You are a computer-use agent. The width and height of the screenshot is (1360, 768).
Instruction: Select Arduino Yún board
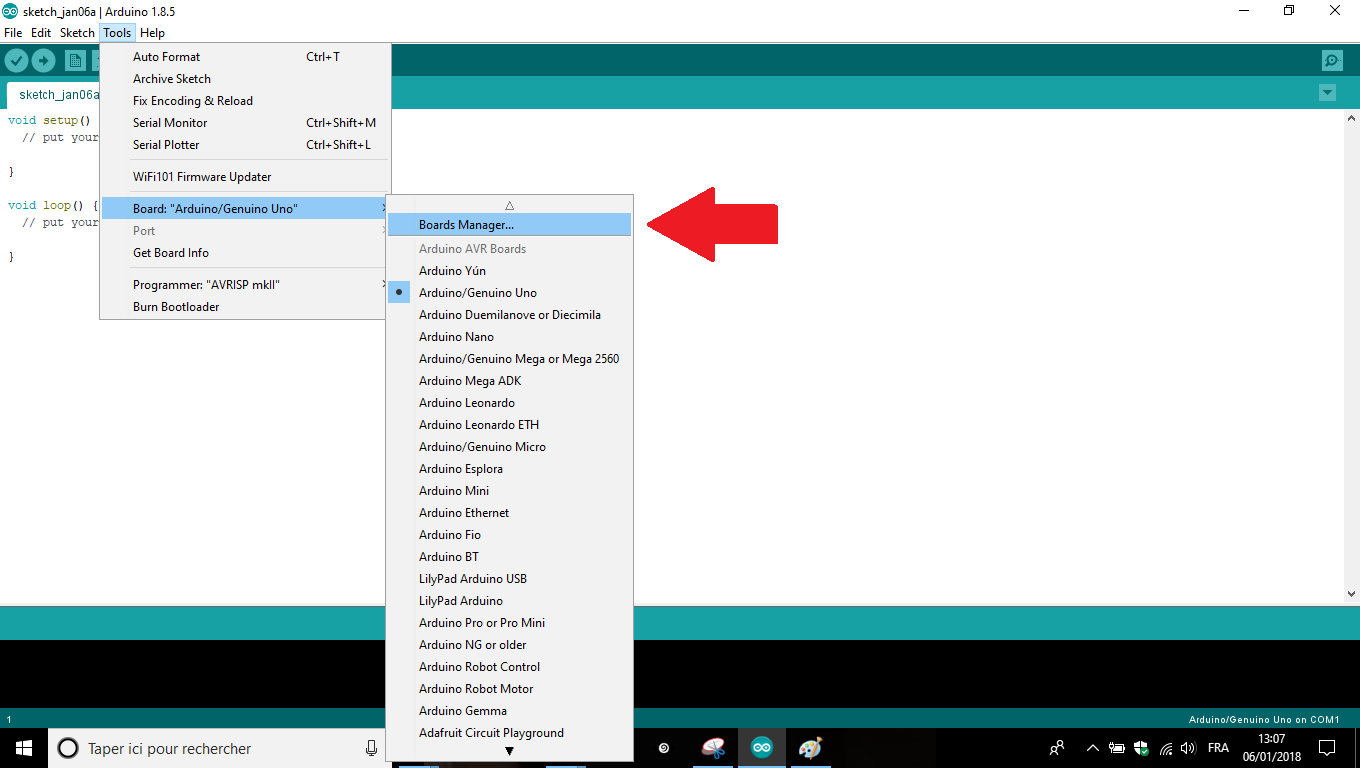click(509, 271)
